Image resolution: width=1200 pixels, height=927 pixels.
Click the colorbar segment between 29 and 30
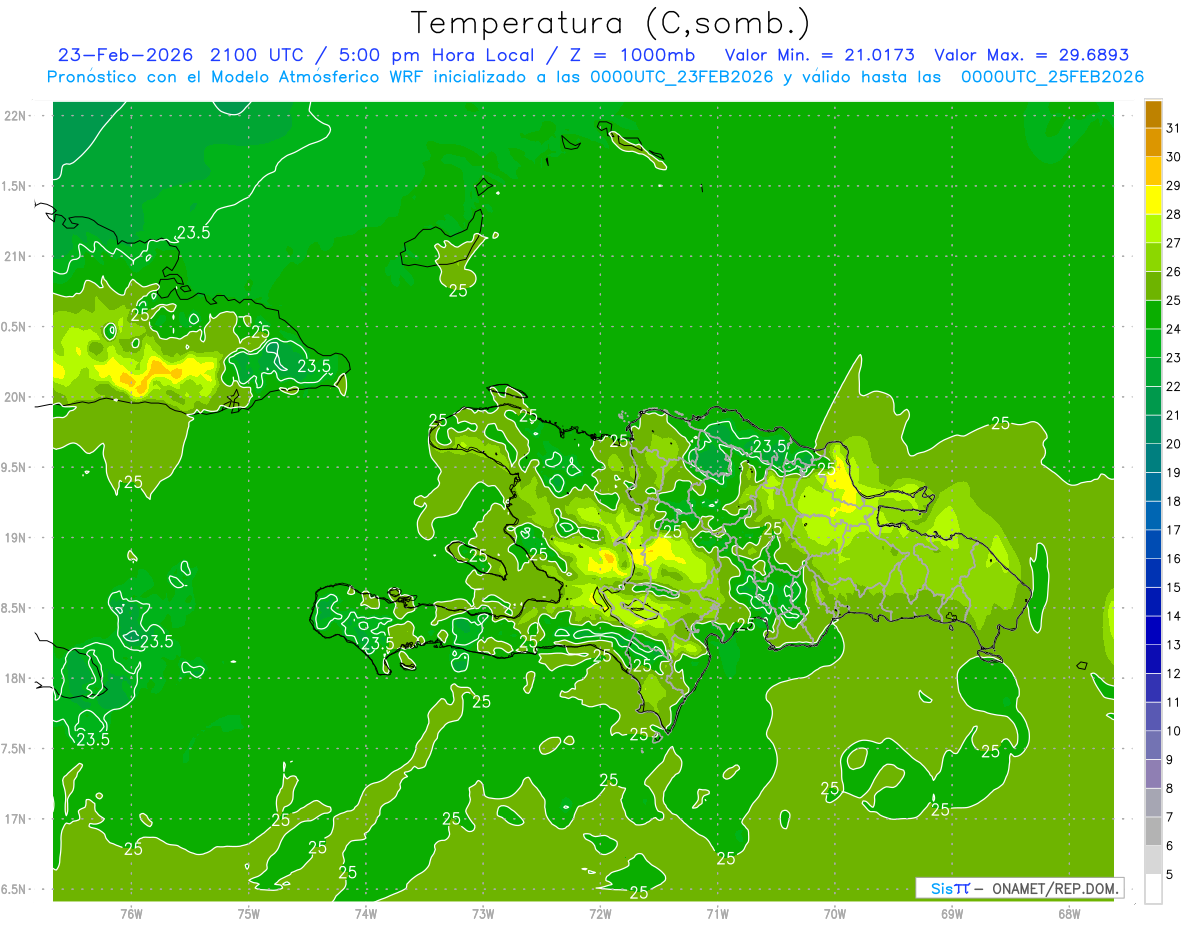(x=1153, y=171)
